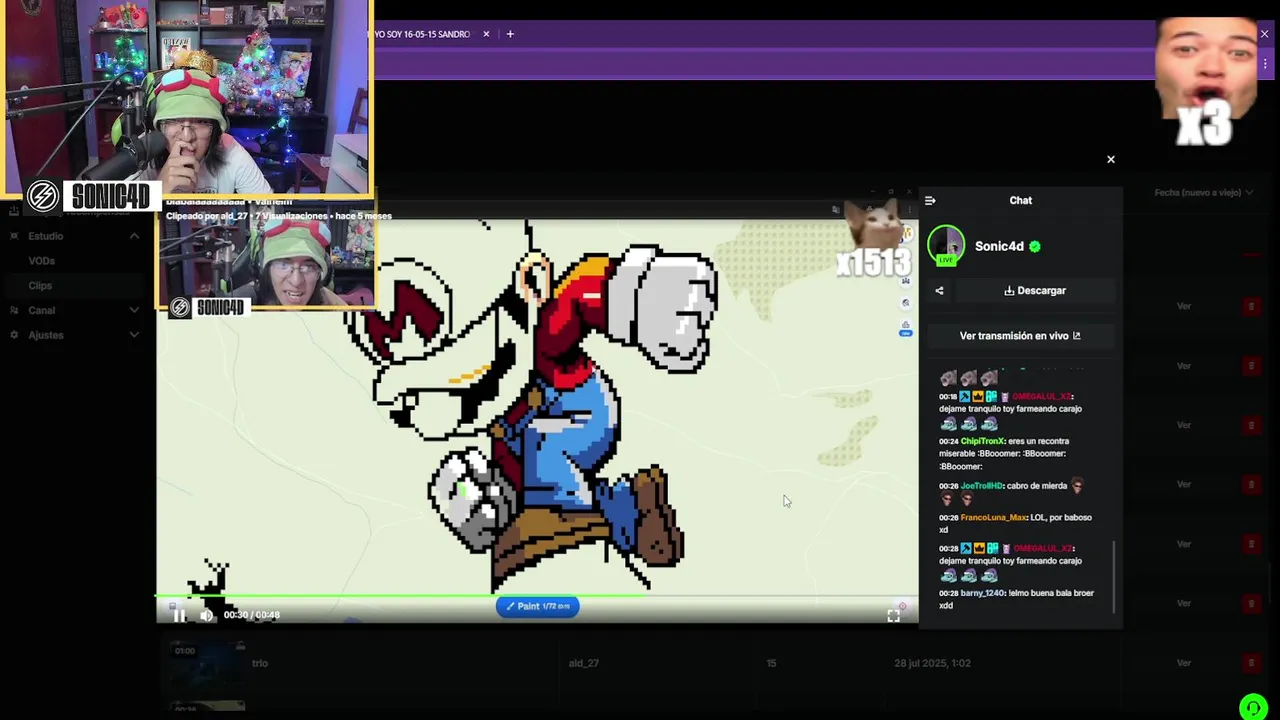Viewport: 1280px width, 720px height.
Task: Click OMEGALUL_X2 username at 00:18
Action: 1043,397
